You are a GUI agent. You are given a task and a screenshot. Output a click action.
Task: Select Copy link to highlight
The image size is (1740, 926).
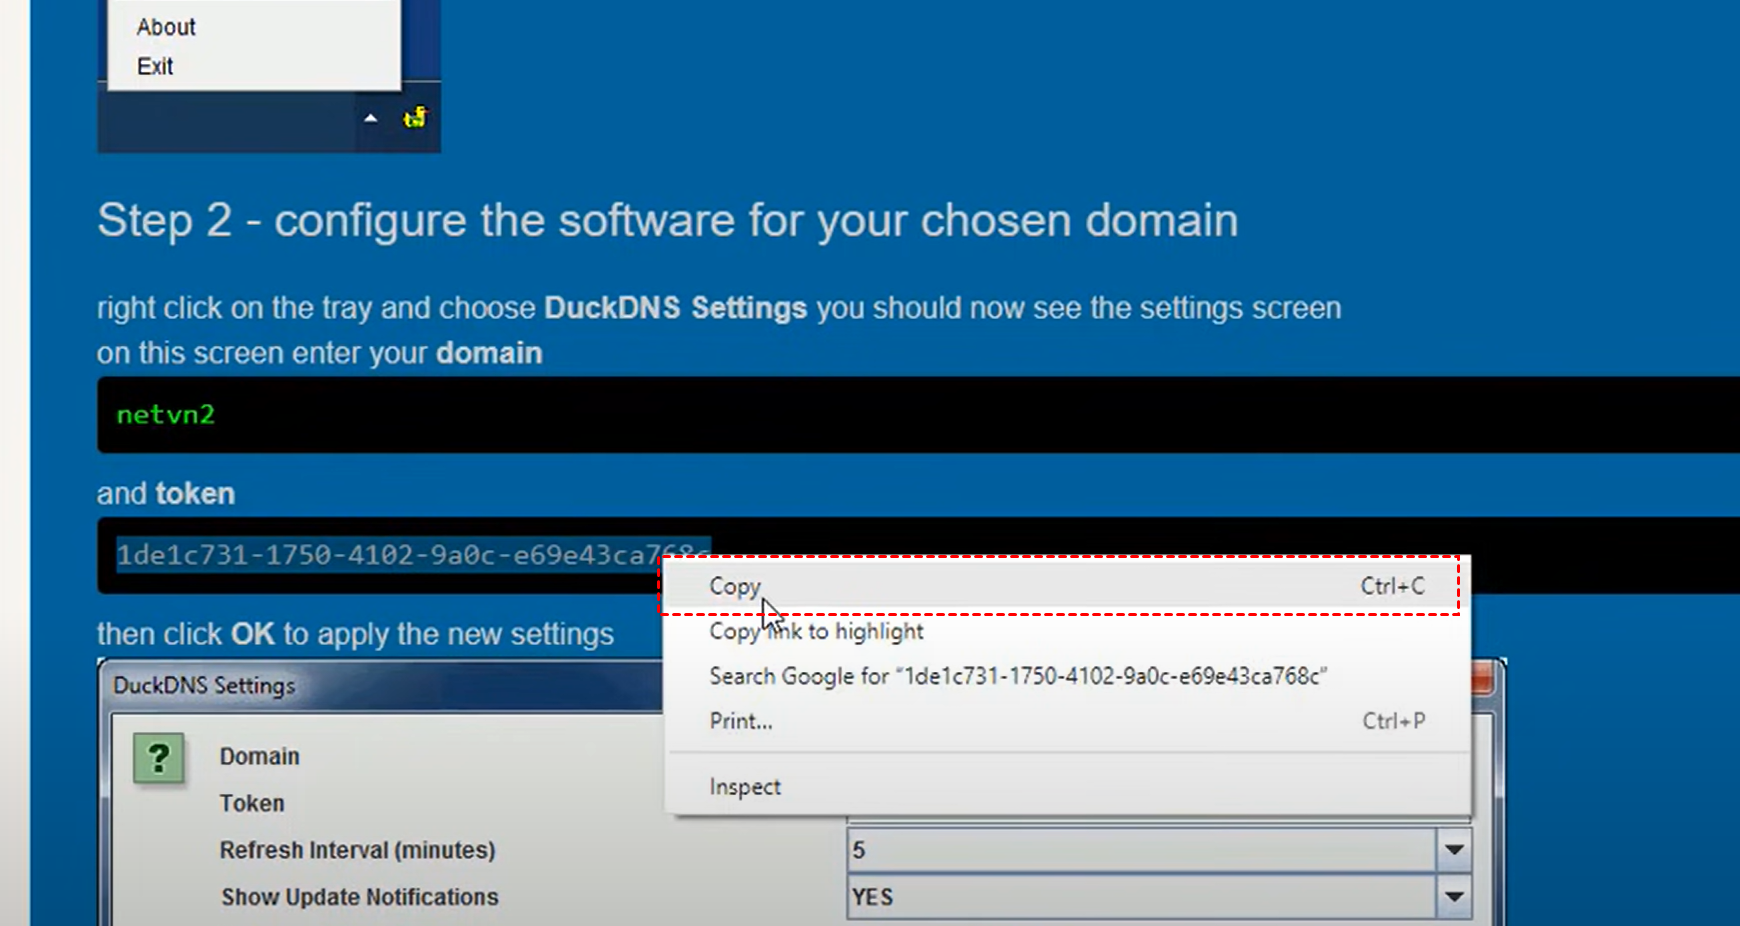point(816,632)
